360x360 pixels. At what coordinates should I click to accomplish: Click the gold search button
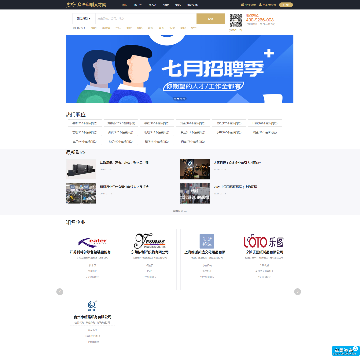[x=211, y=19]
